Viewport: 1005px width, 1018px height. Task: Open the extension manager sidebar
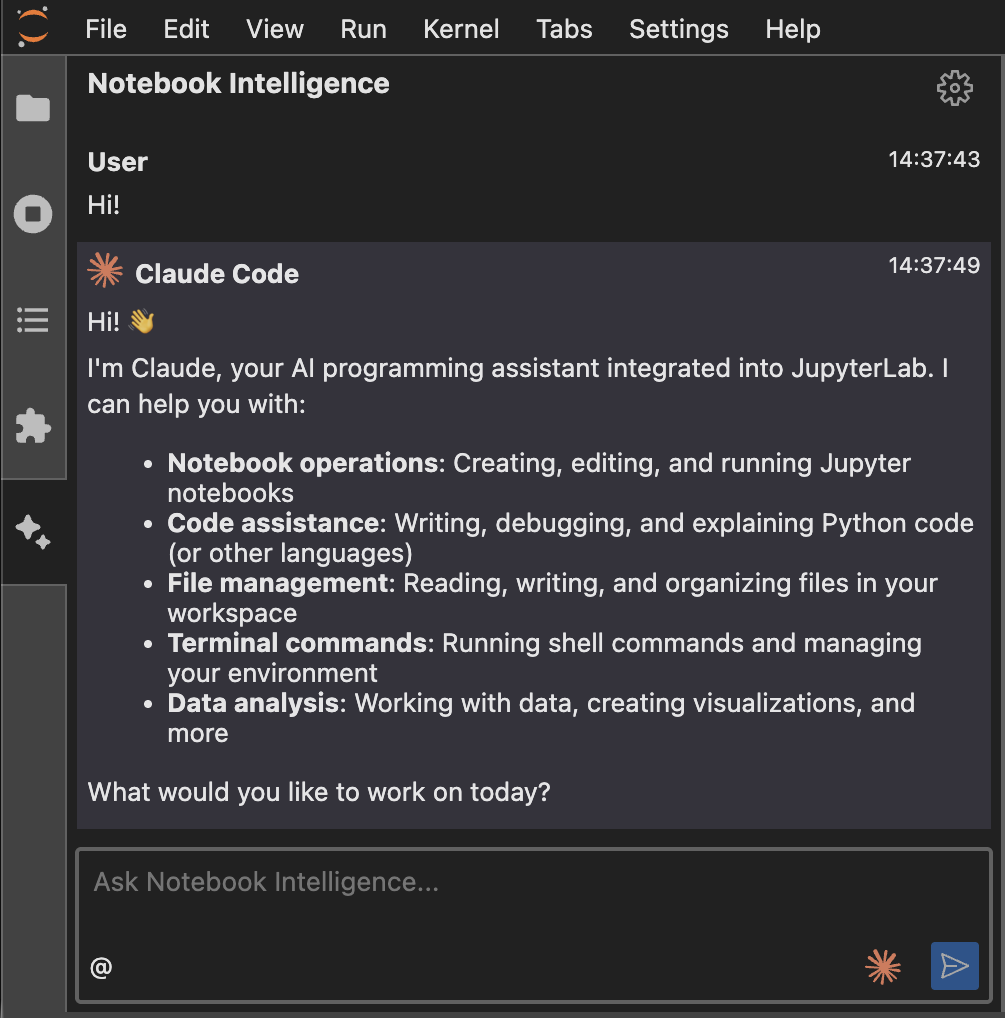point(33,426)
